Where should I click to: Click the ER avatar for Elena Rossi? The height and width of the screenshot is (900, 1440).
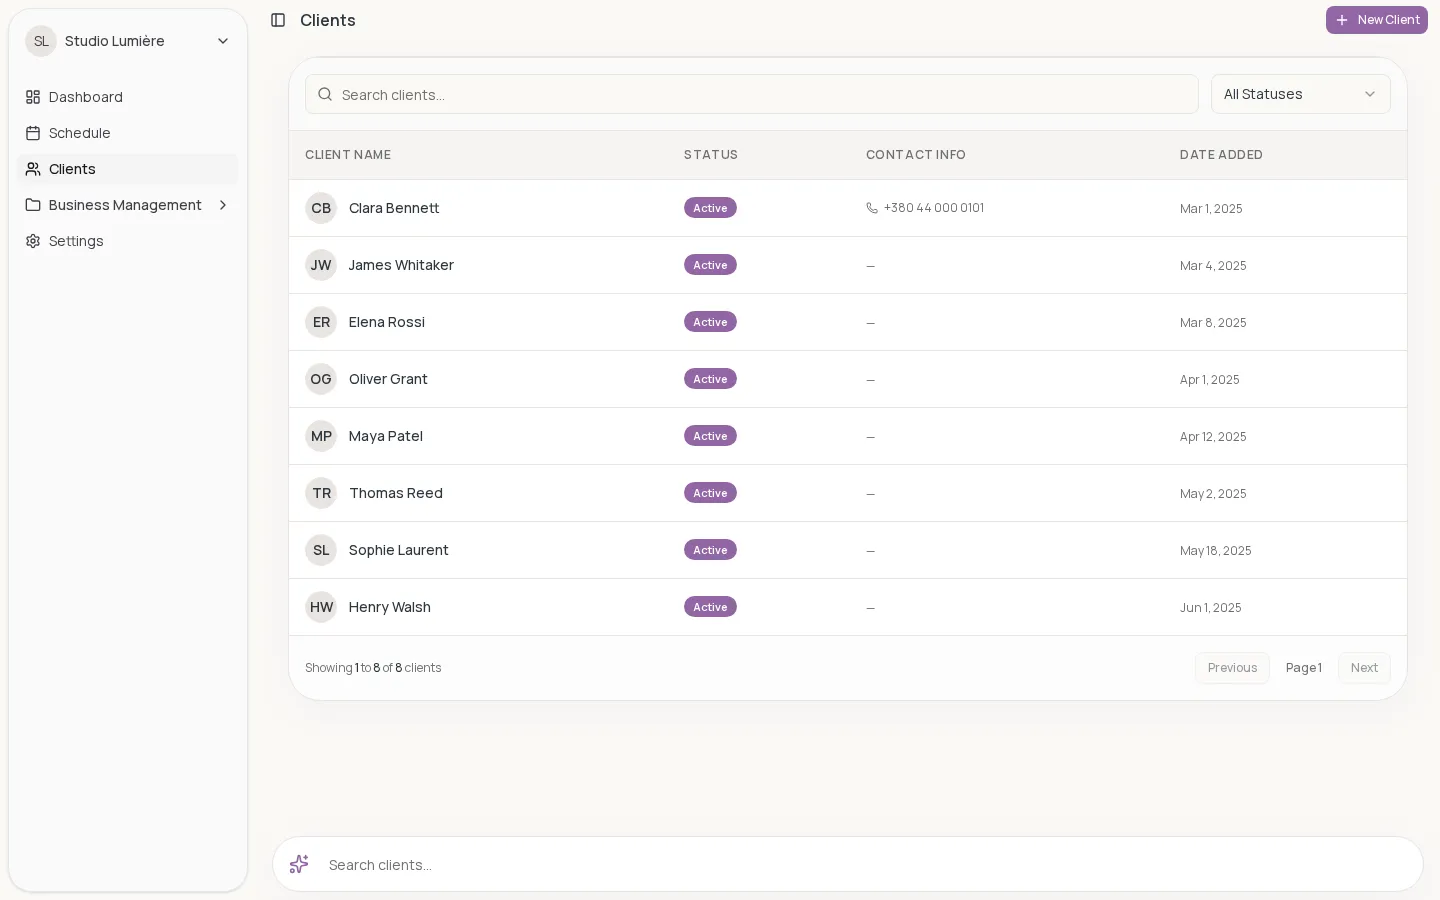321,322
